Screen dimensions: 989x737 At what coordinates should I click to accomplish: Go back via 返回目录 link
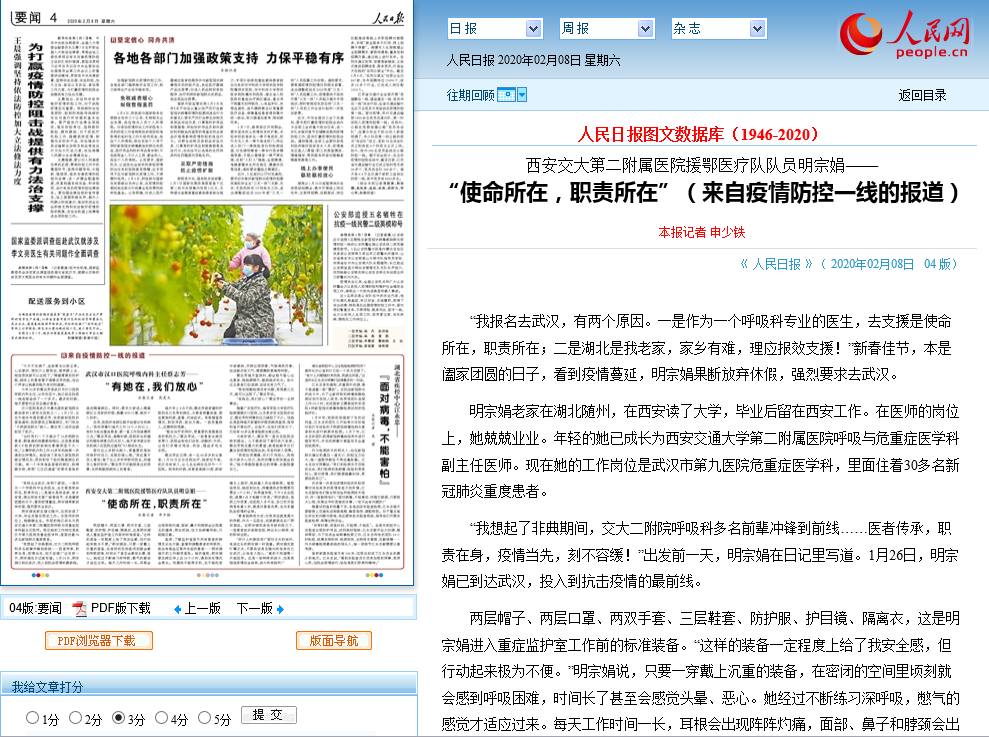922,95
